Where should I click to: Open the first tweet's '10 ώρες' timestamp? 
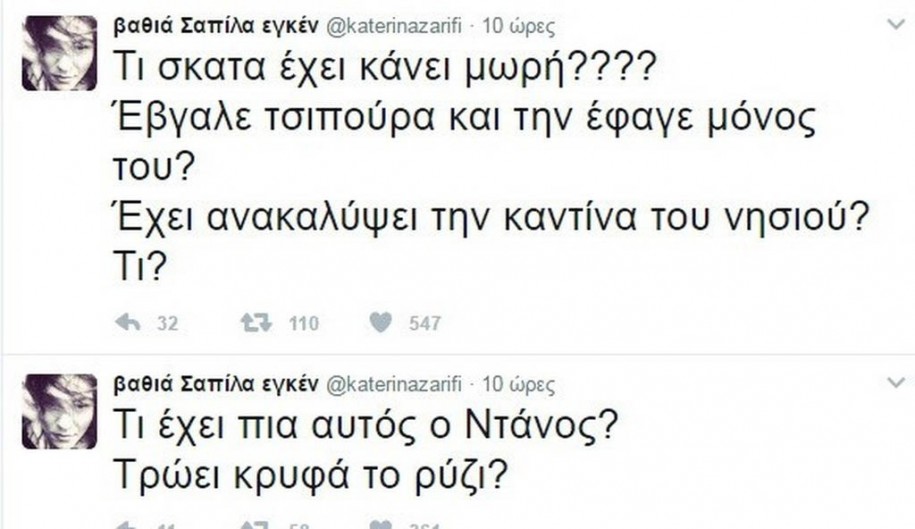click(x=521, y=19)
